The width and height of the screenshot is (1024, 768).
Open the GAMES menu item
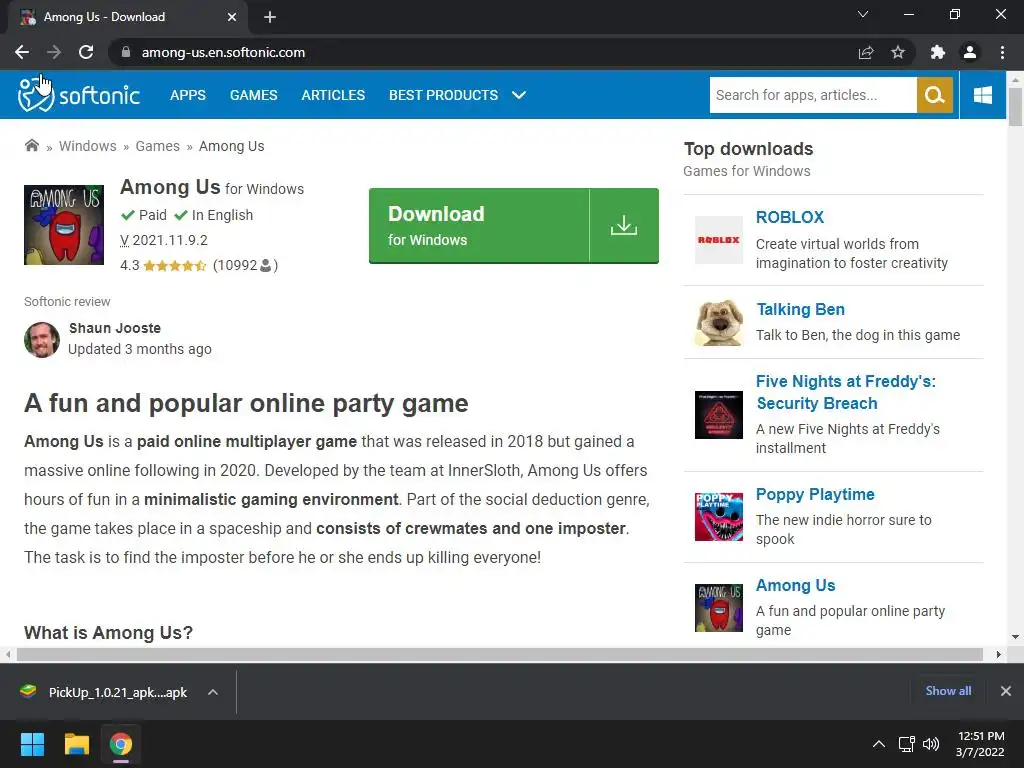(253, 95)
